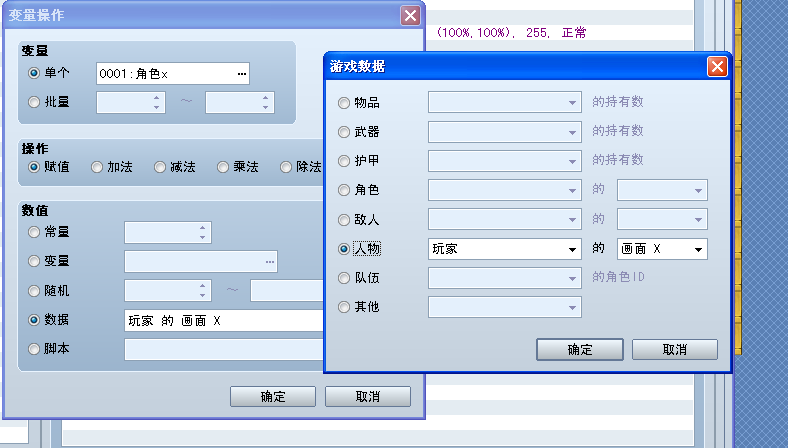Open the 敌人 enemy selection dropdown

coord(505,219)
